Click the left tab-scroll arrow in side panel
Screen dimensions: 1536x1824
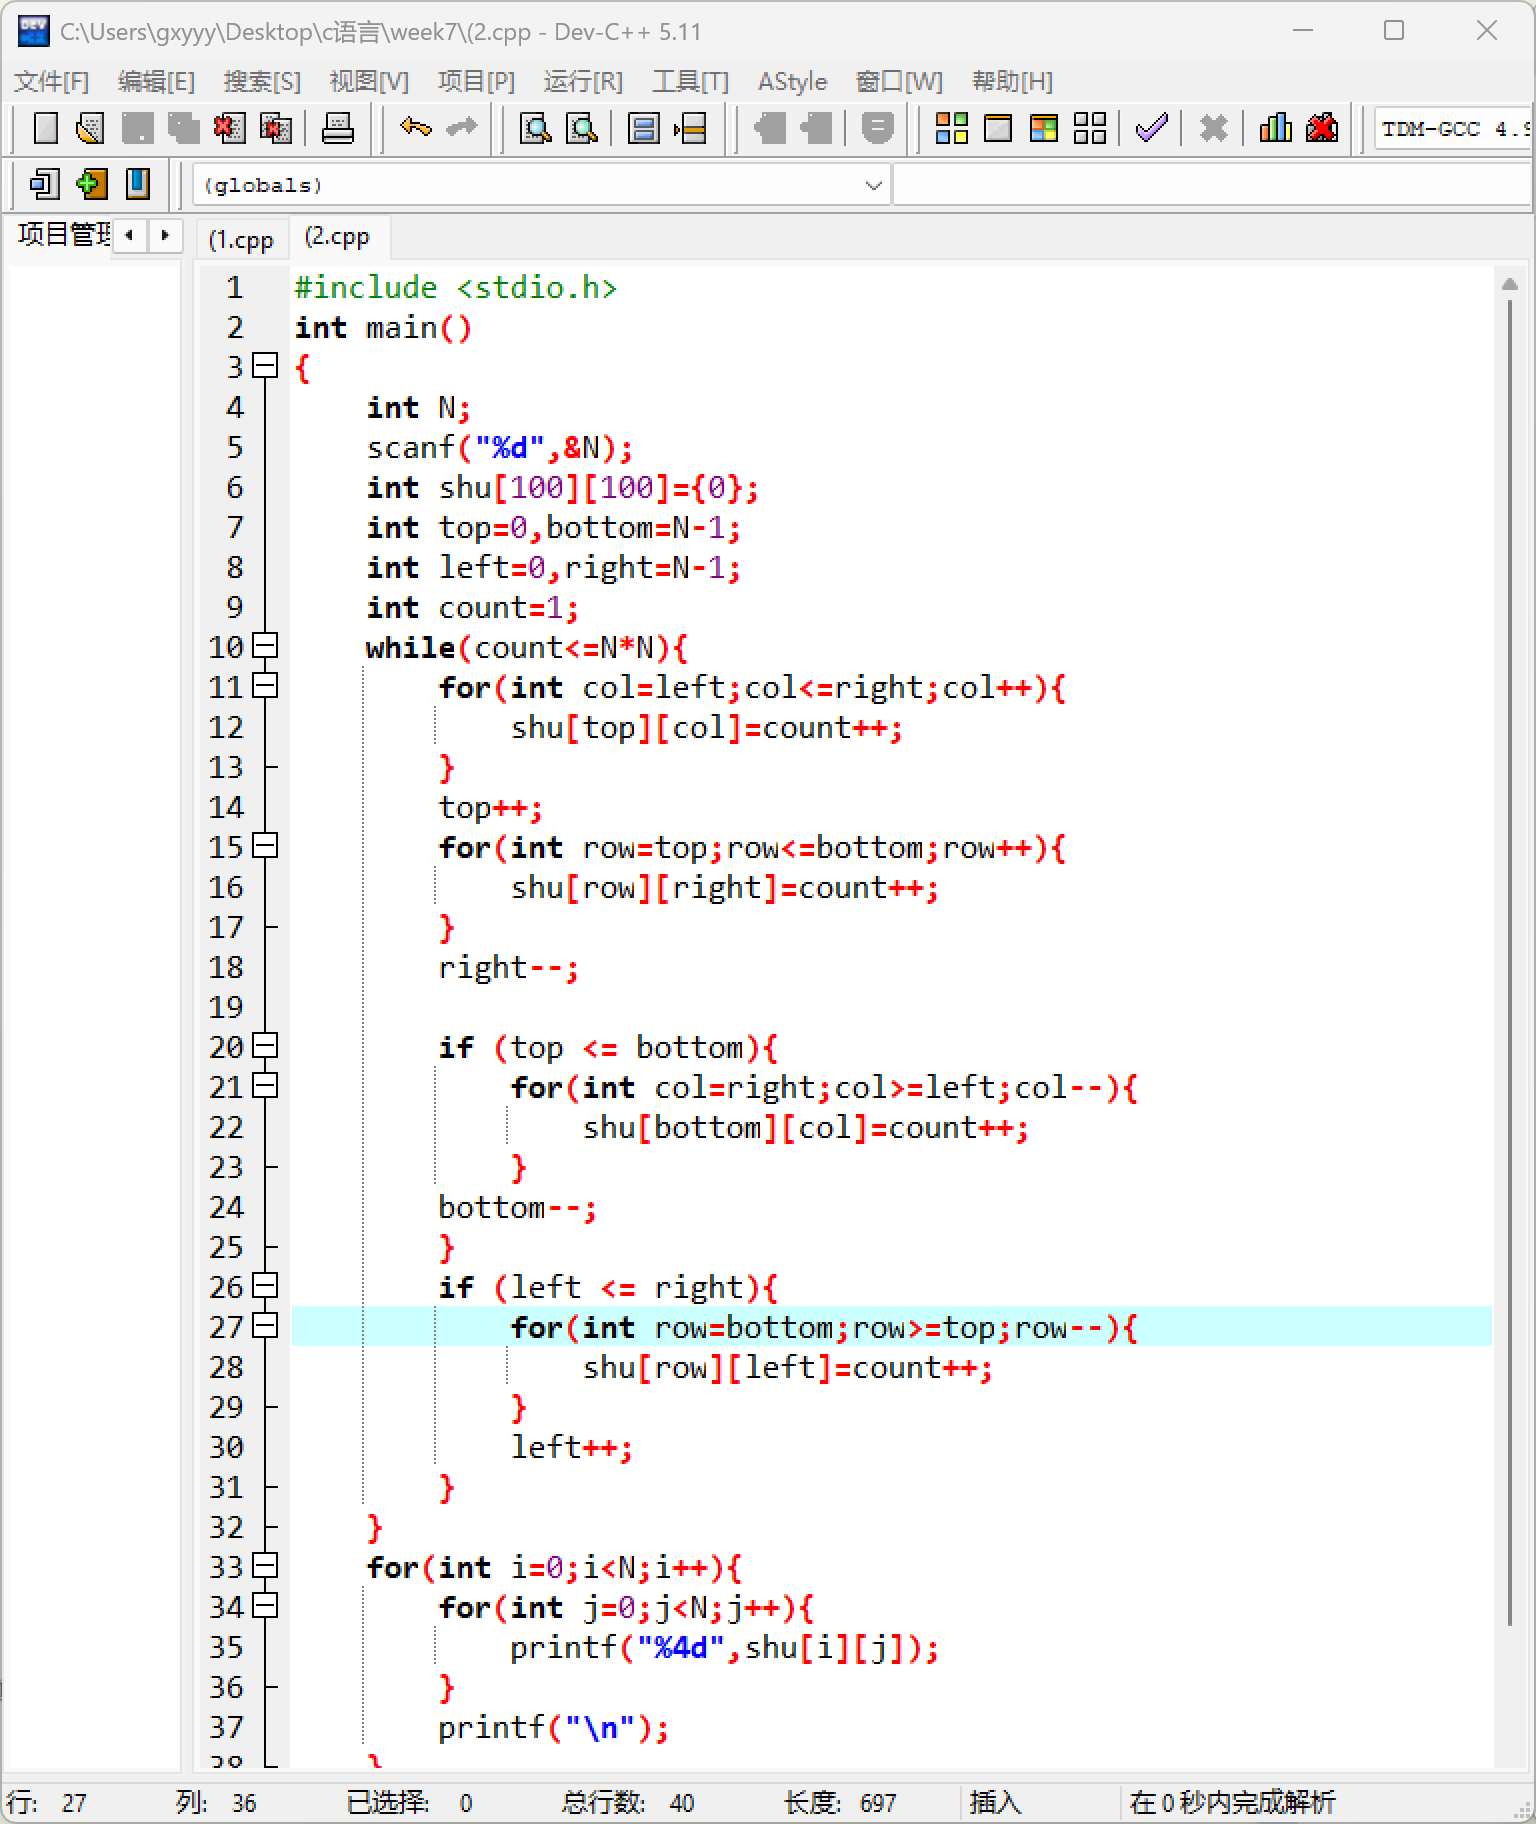coord(129,235)
